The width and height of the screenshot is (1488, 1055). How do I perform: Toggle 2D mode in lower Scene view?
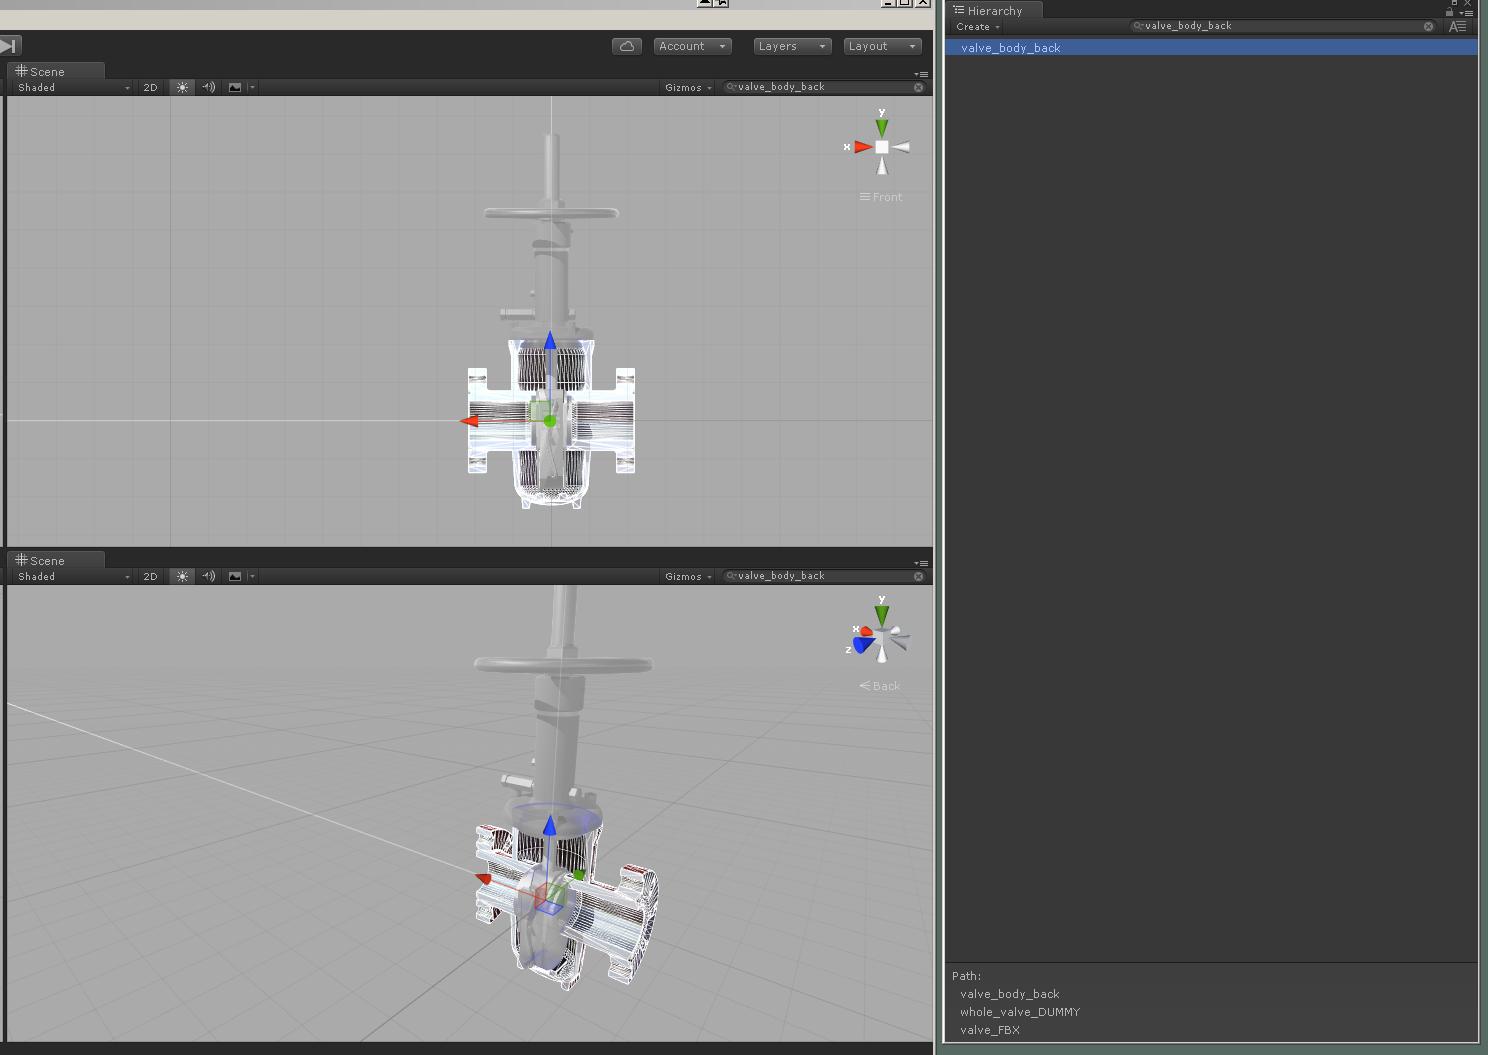click(x=151, y=577)
